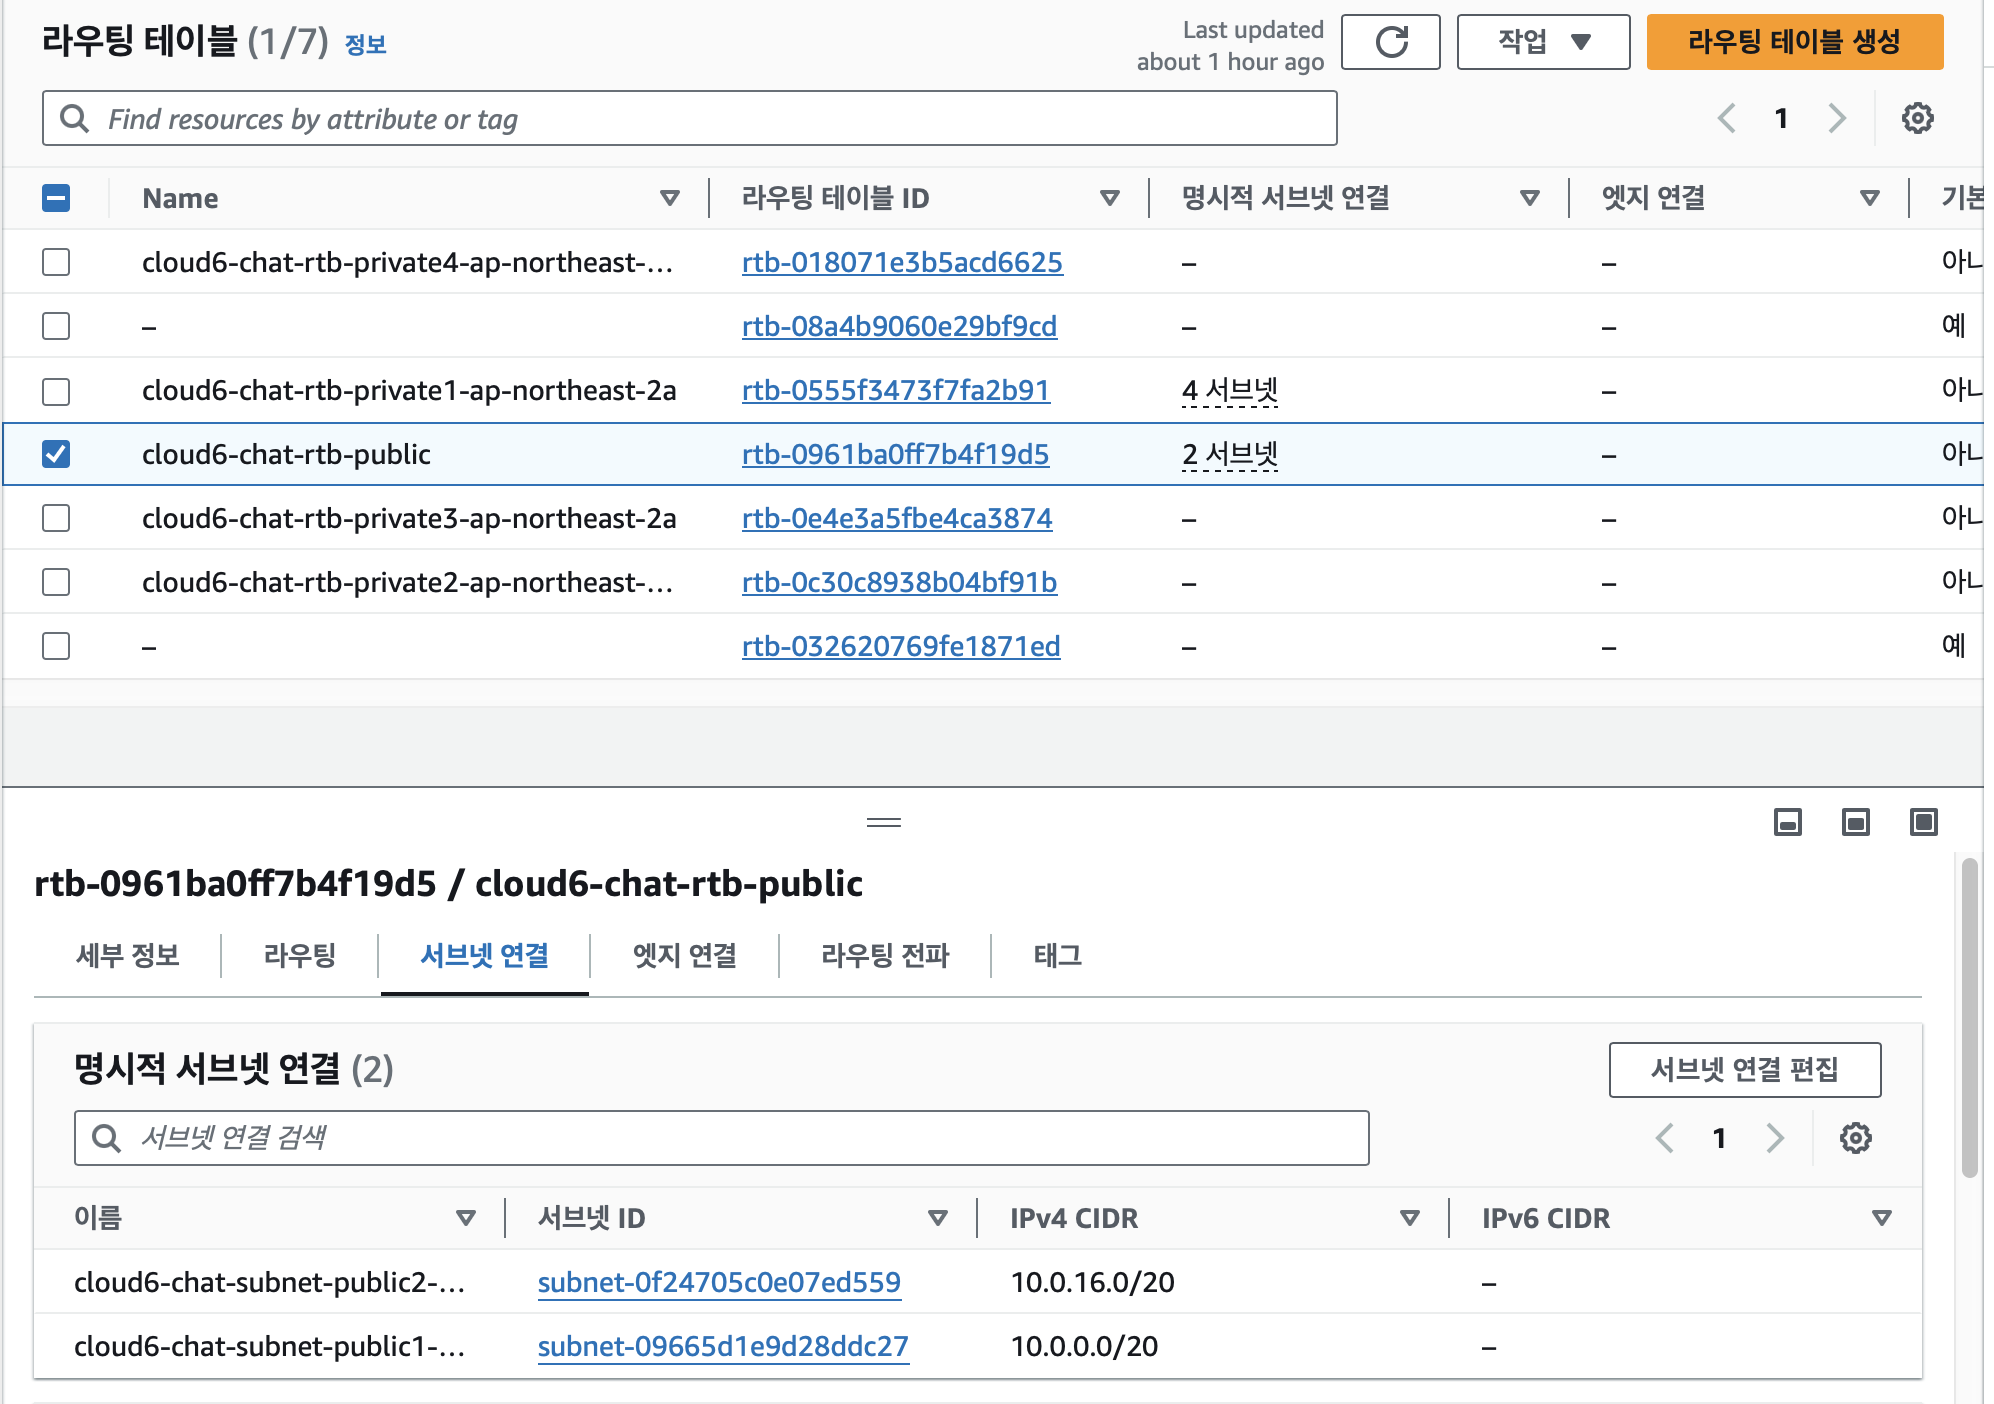Switch to the 라우팅 tab
Screen dimensions: 1994x1404
pyautogui.click(x=299, y=955)
